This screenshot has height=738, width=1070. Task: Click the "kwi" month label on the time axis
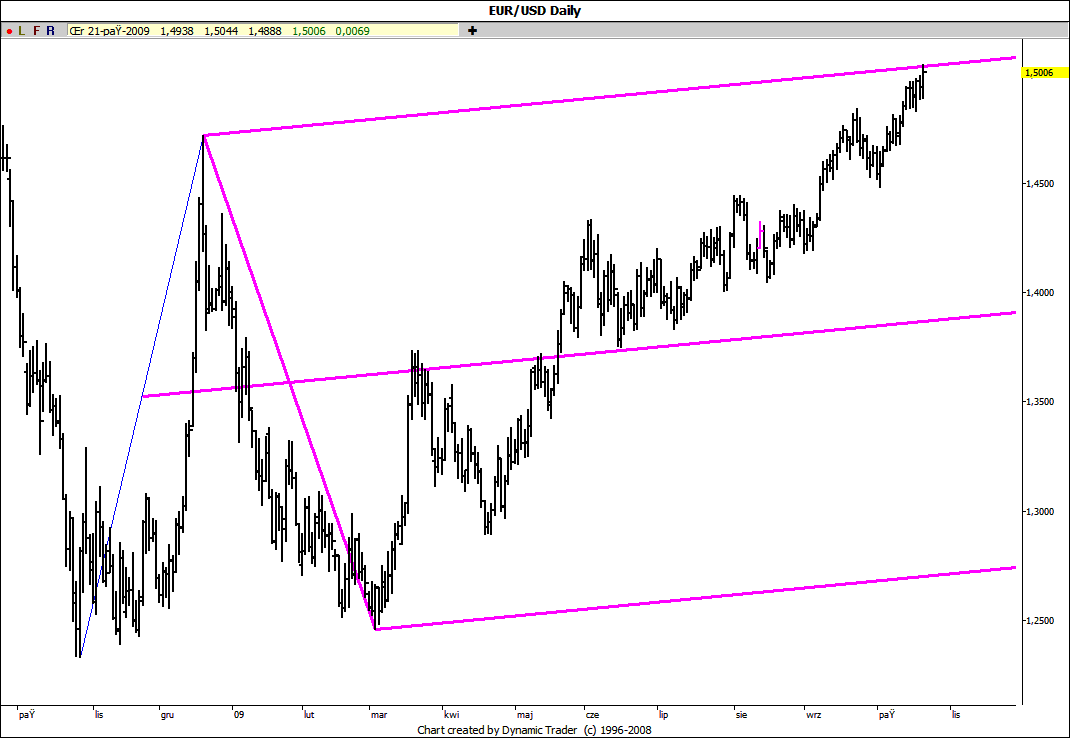pos(452,715)
